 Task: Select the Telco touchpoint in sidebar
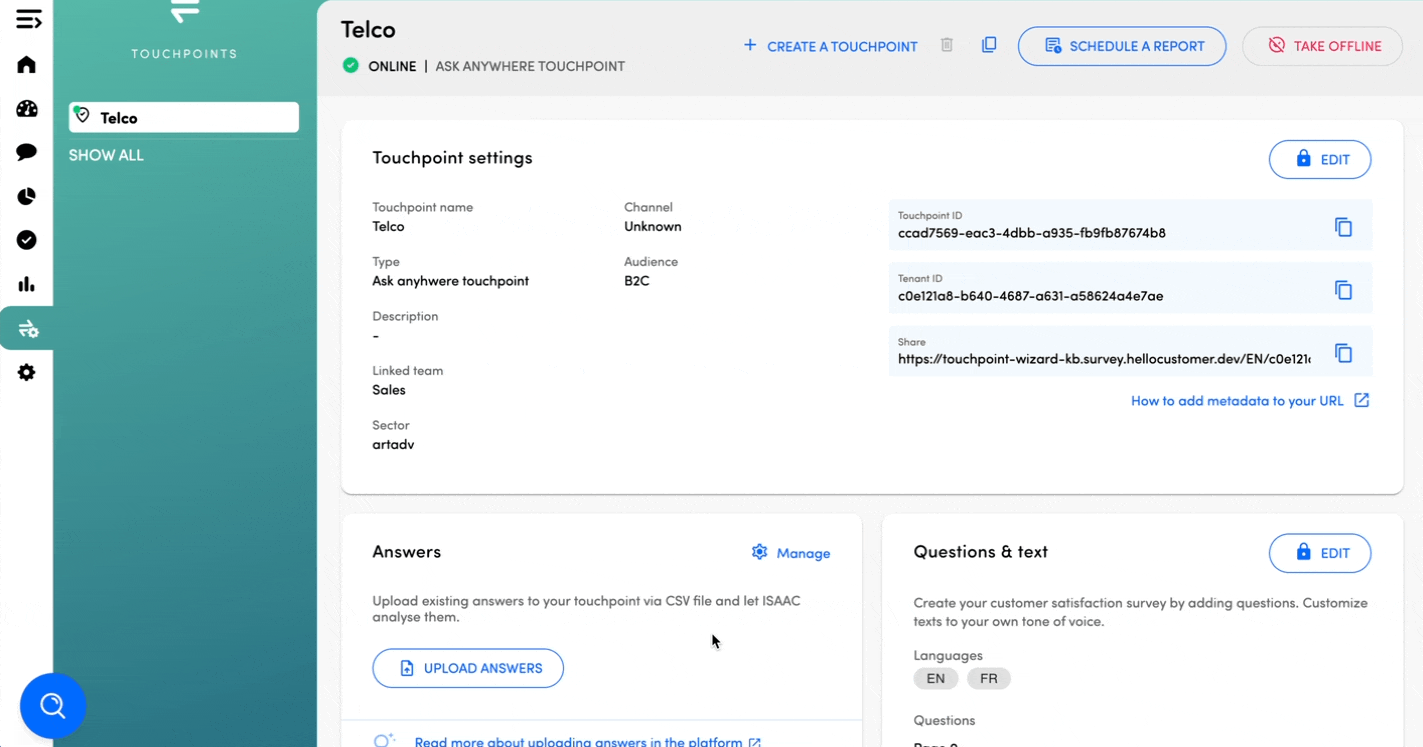[184, 117]
